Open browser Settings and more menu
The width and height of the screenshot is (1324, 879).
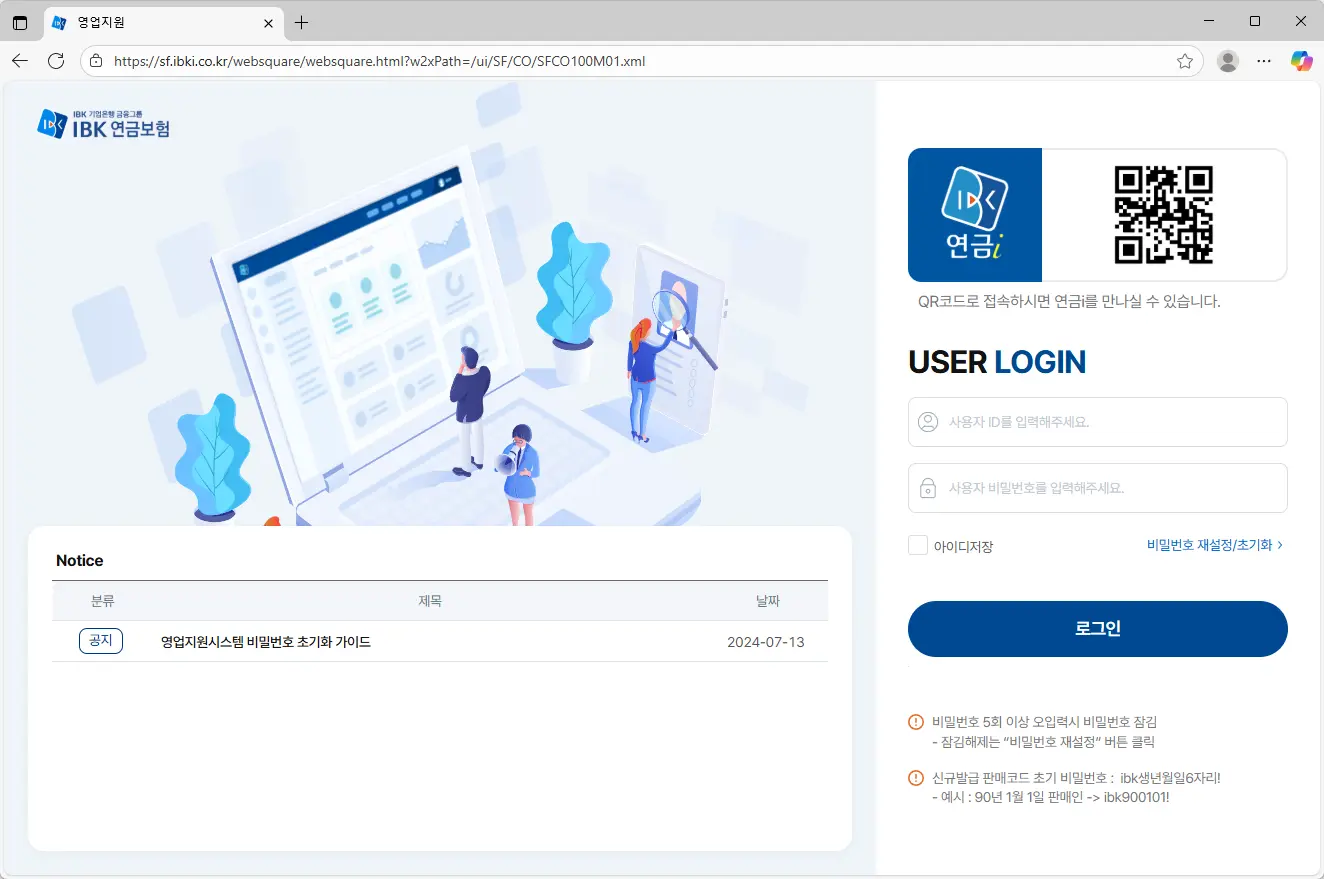(x=1264, y=61)
